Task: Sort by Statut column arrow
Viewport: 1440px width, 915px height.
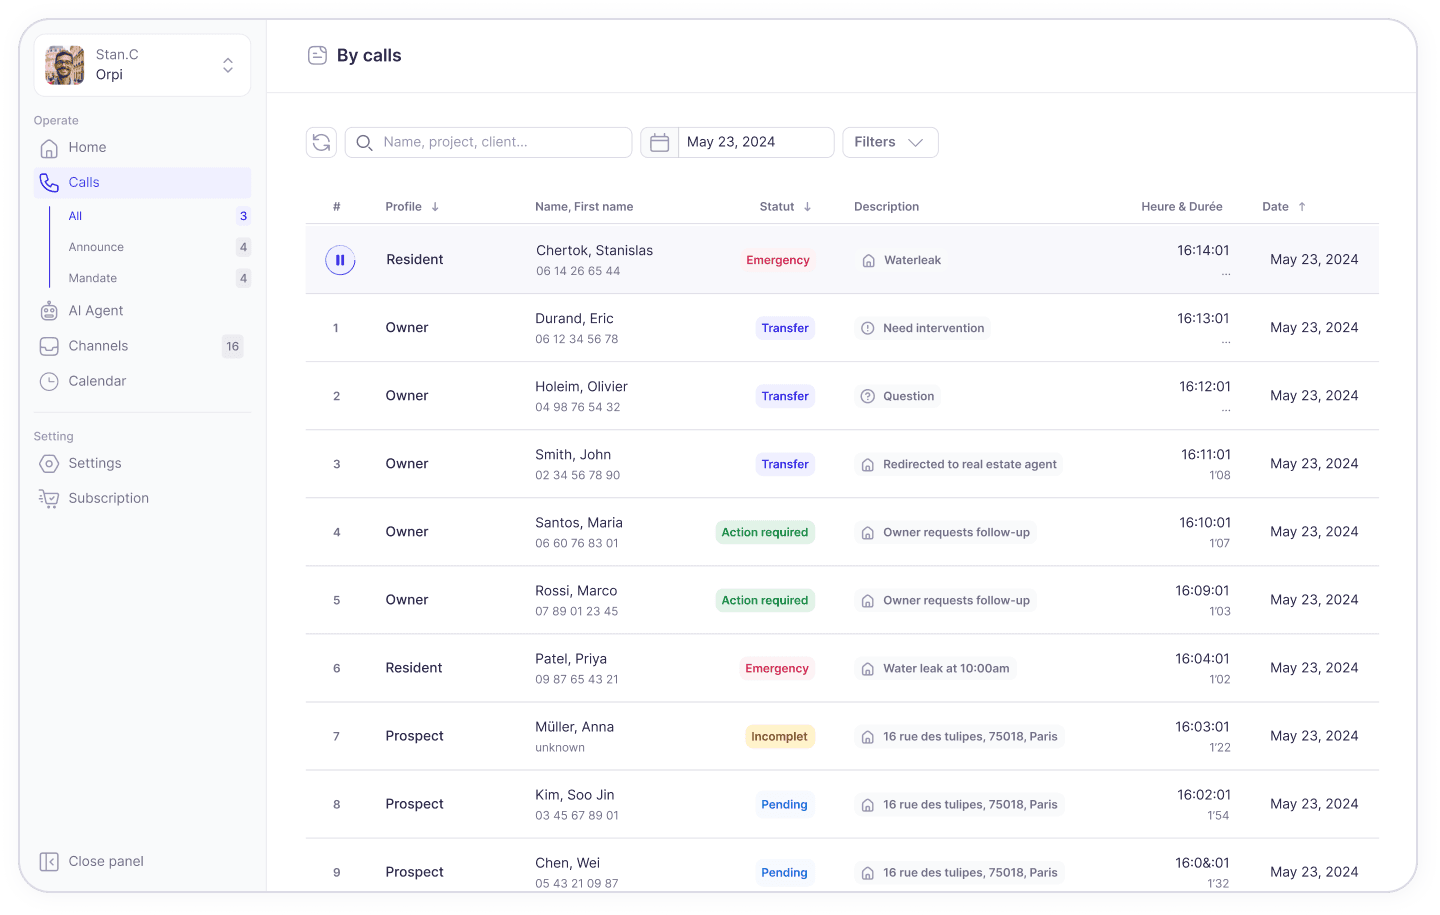Action: coord(807,207)
